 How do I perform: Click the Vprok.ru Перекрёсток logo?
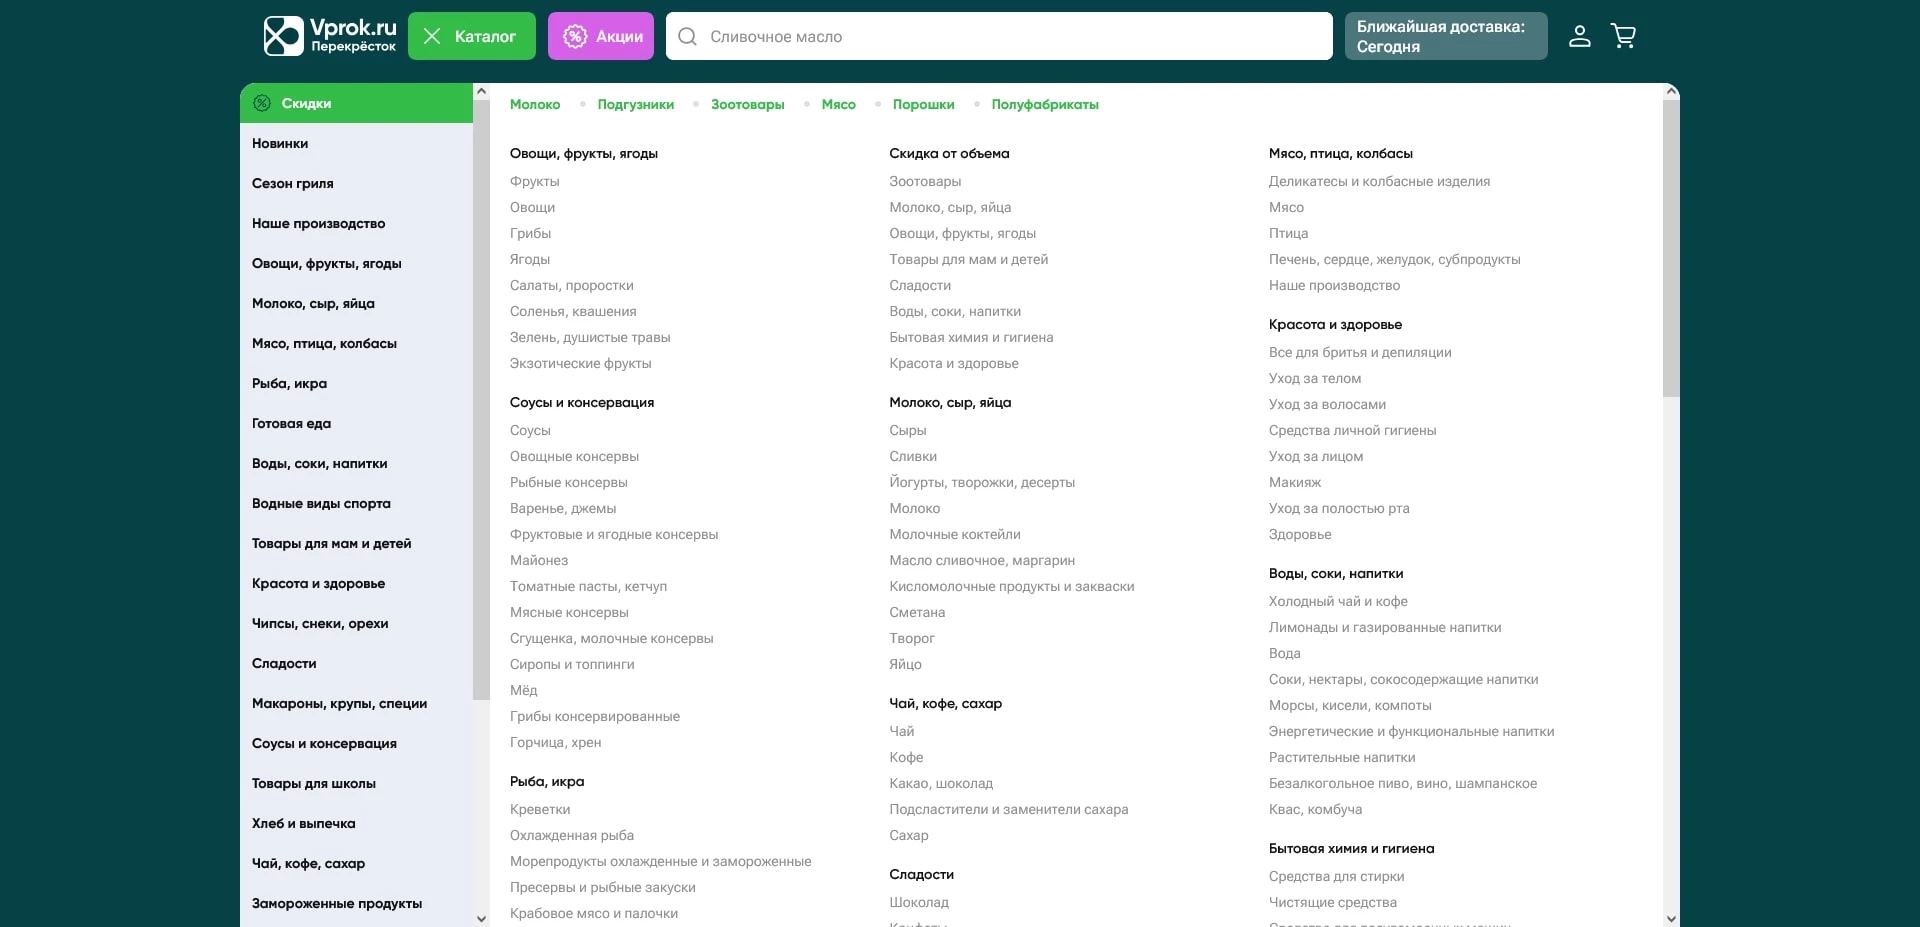coord(330,36)
